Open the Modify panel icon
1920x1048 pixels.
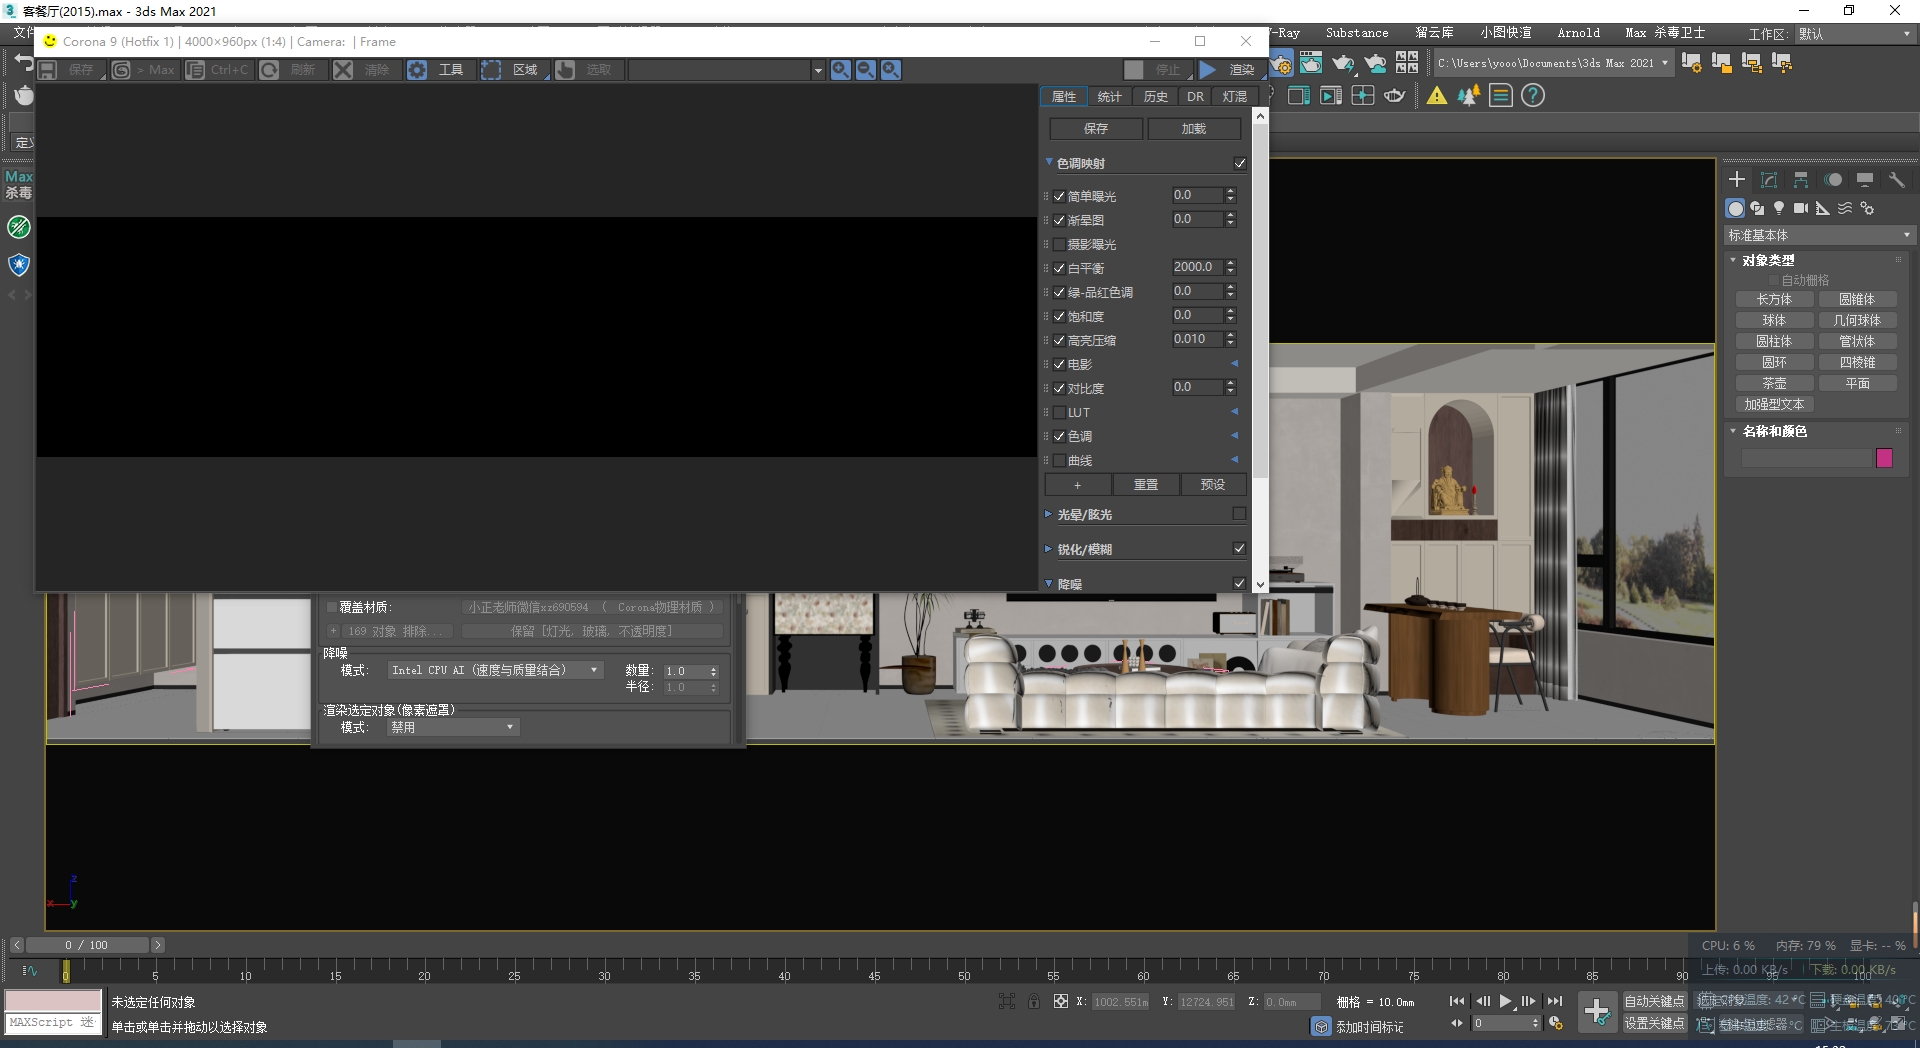[x=1769, y=180]
